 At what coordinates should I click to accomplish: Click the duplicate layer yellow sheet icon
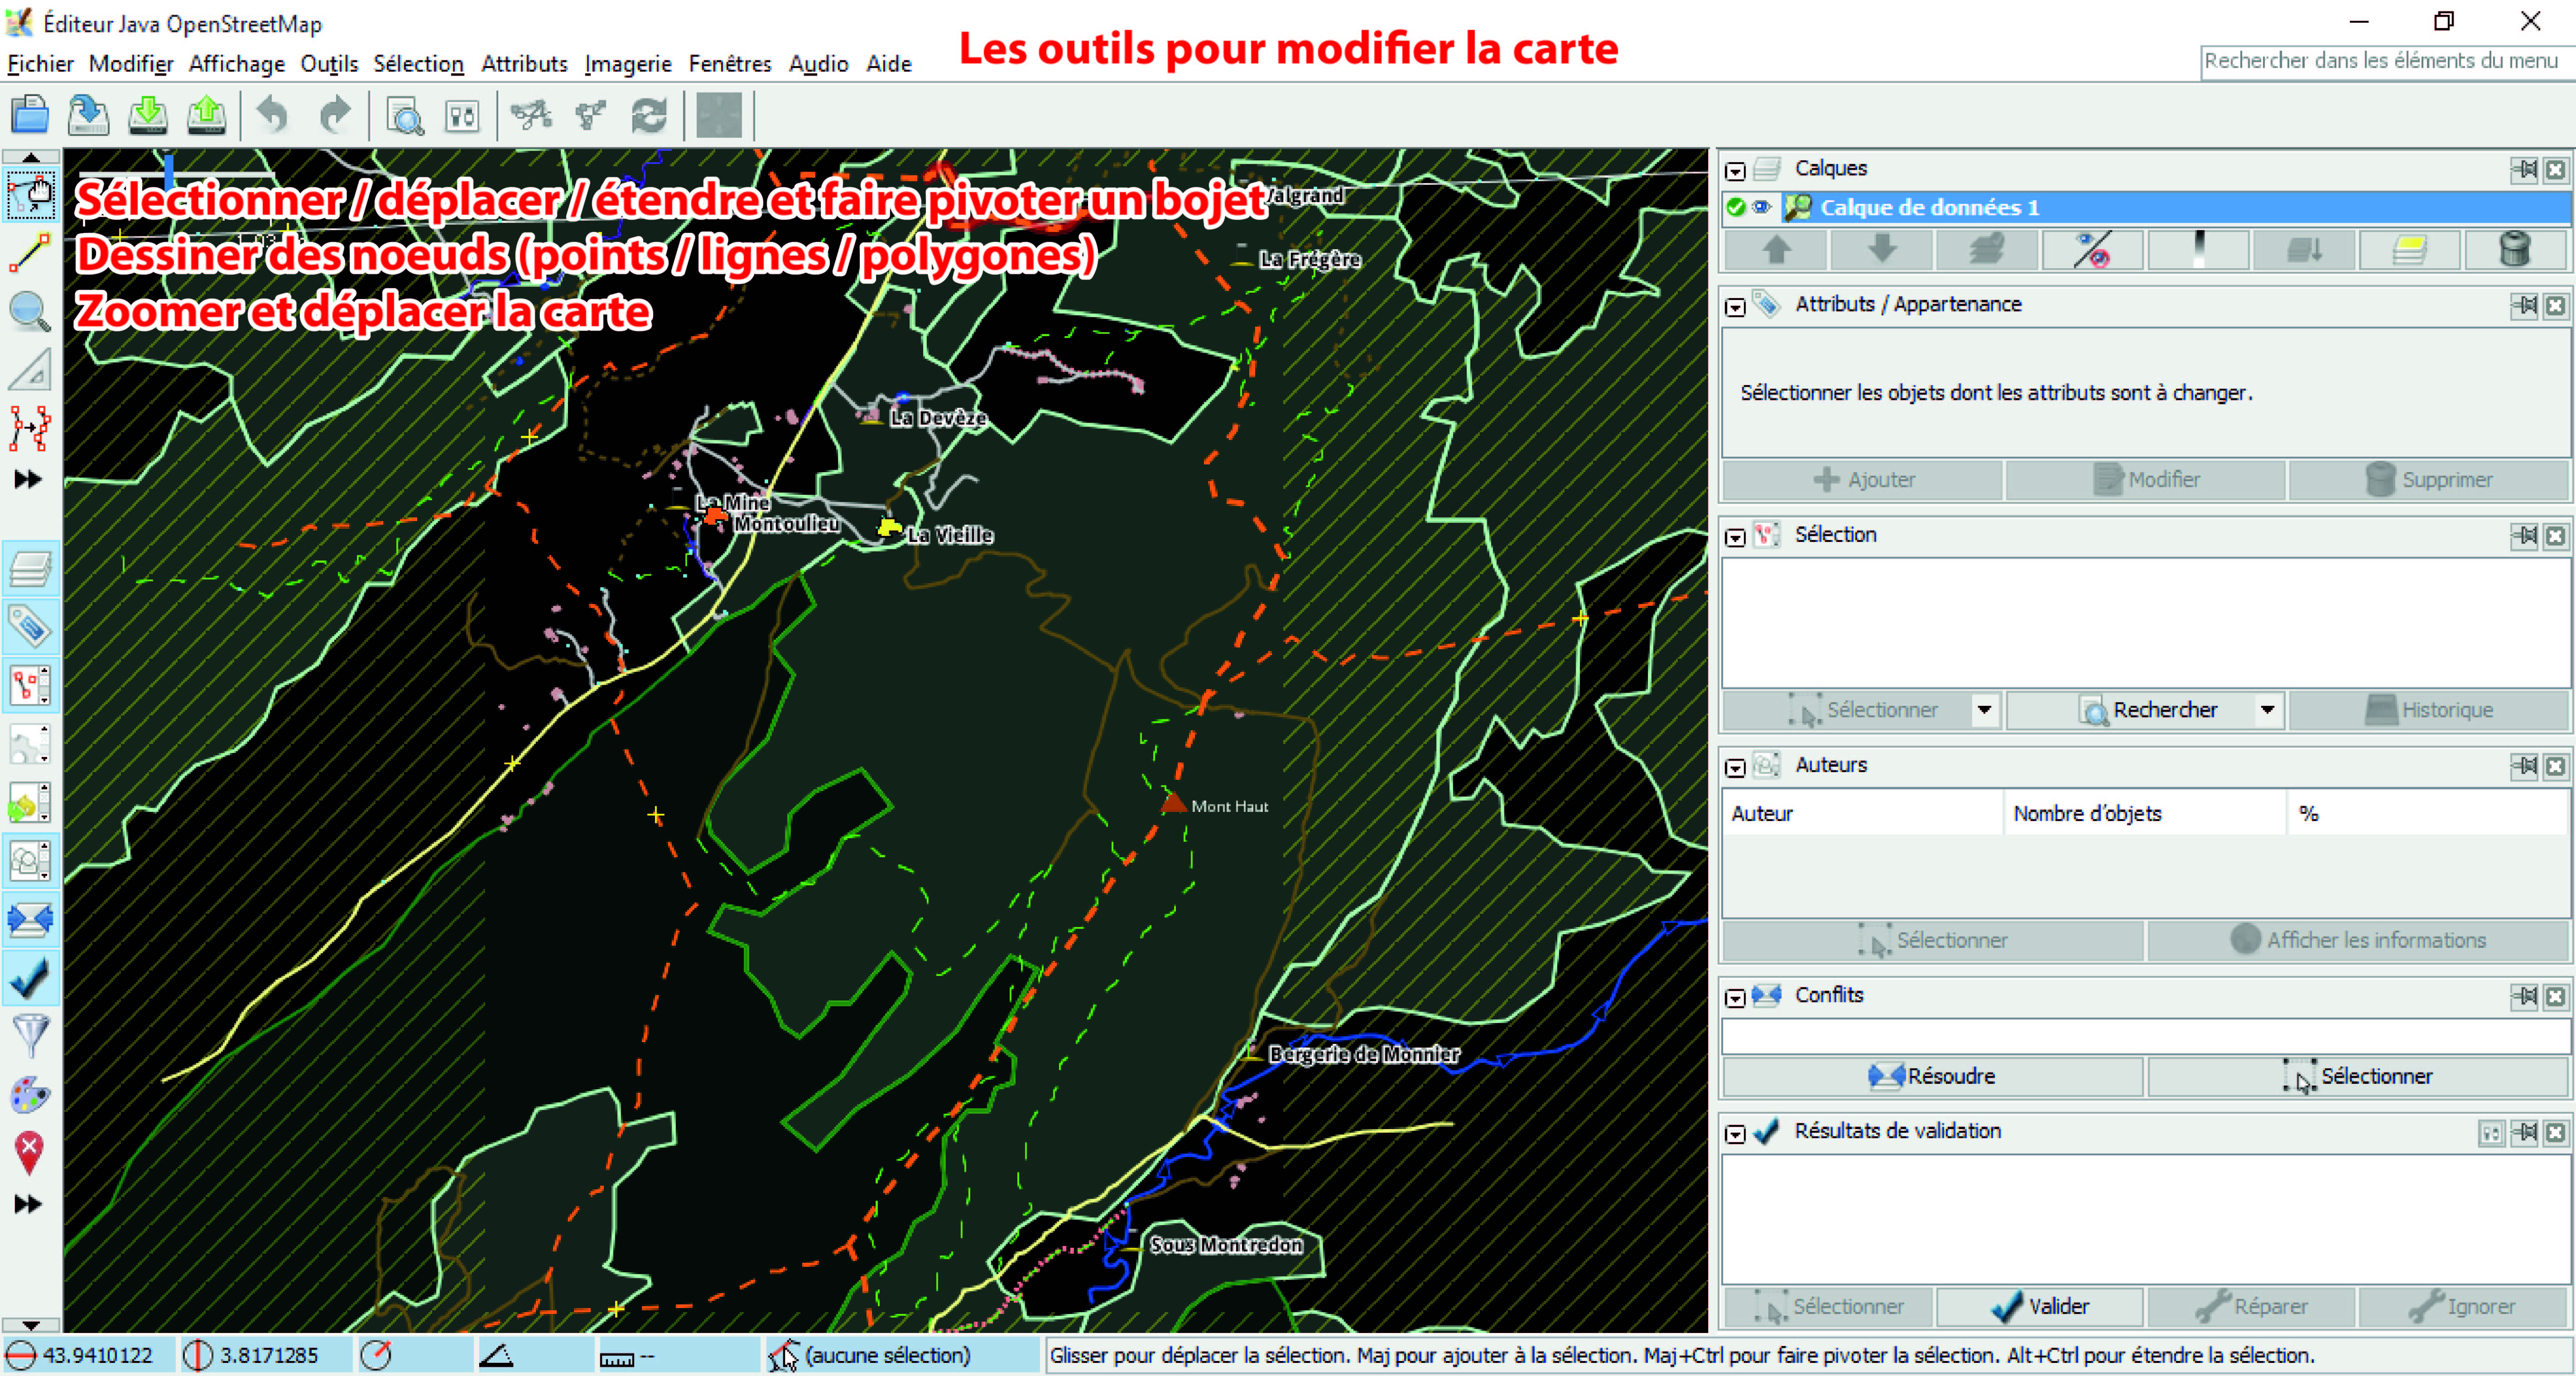pos(2409,249)
